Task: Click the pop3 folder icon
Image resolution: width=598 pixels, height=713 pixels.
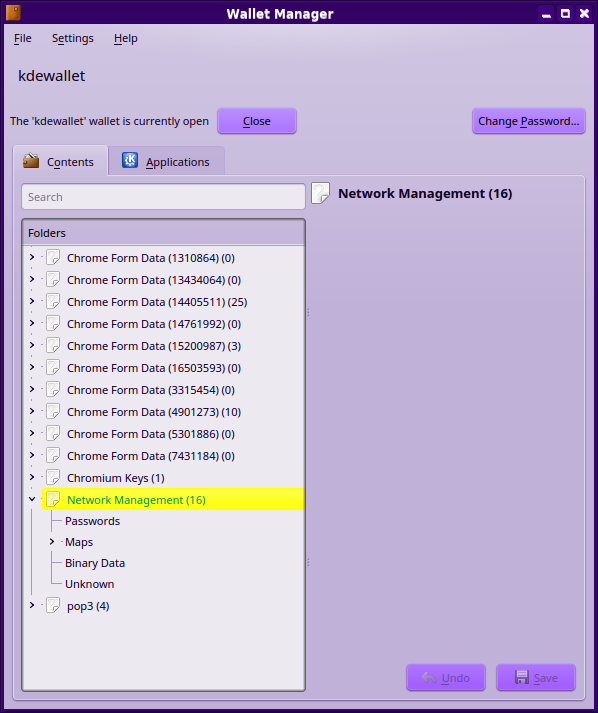Action: [53, 606]
